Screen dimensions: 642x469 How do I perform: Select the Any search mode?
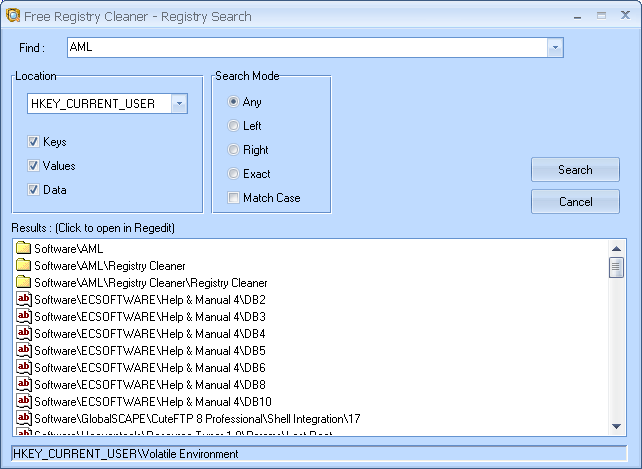point(233,102)
